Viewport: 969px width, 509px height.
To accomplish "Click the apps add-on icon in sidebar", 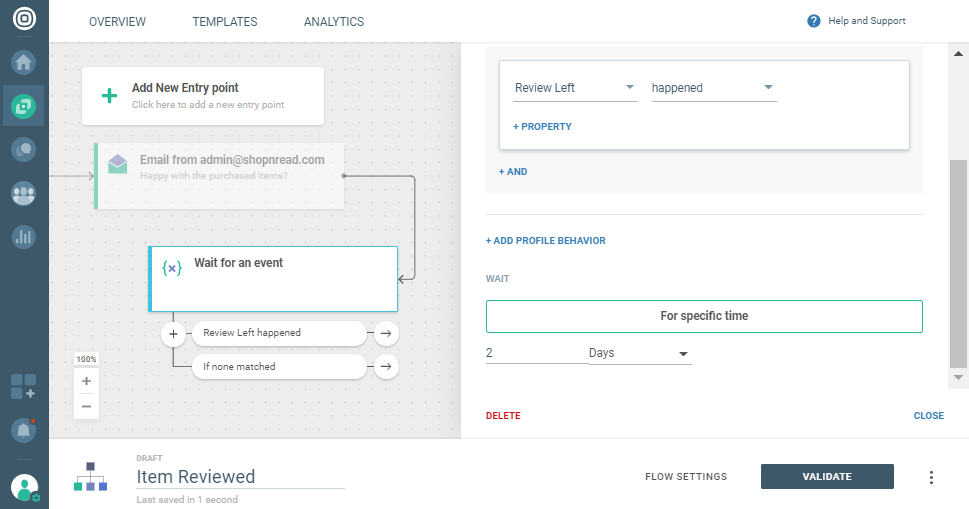I will coord(23,386).
